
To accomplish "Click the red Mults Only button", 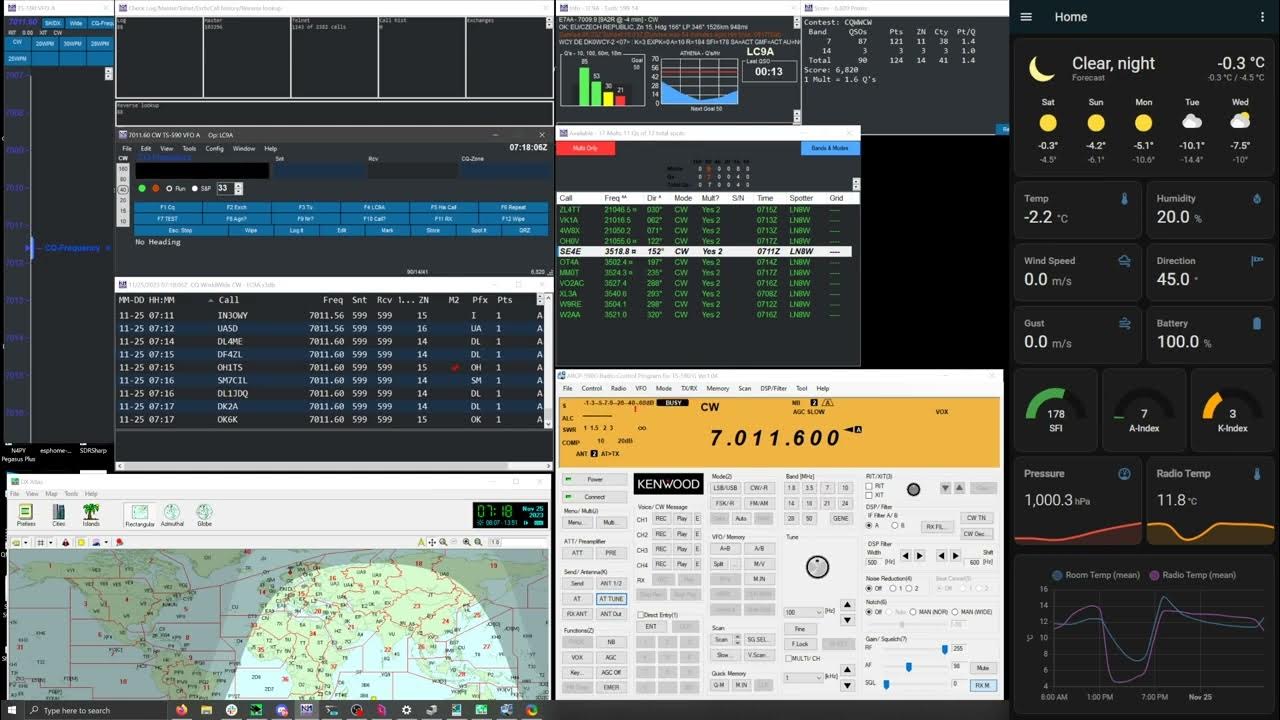I will (586, 148).
